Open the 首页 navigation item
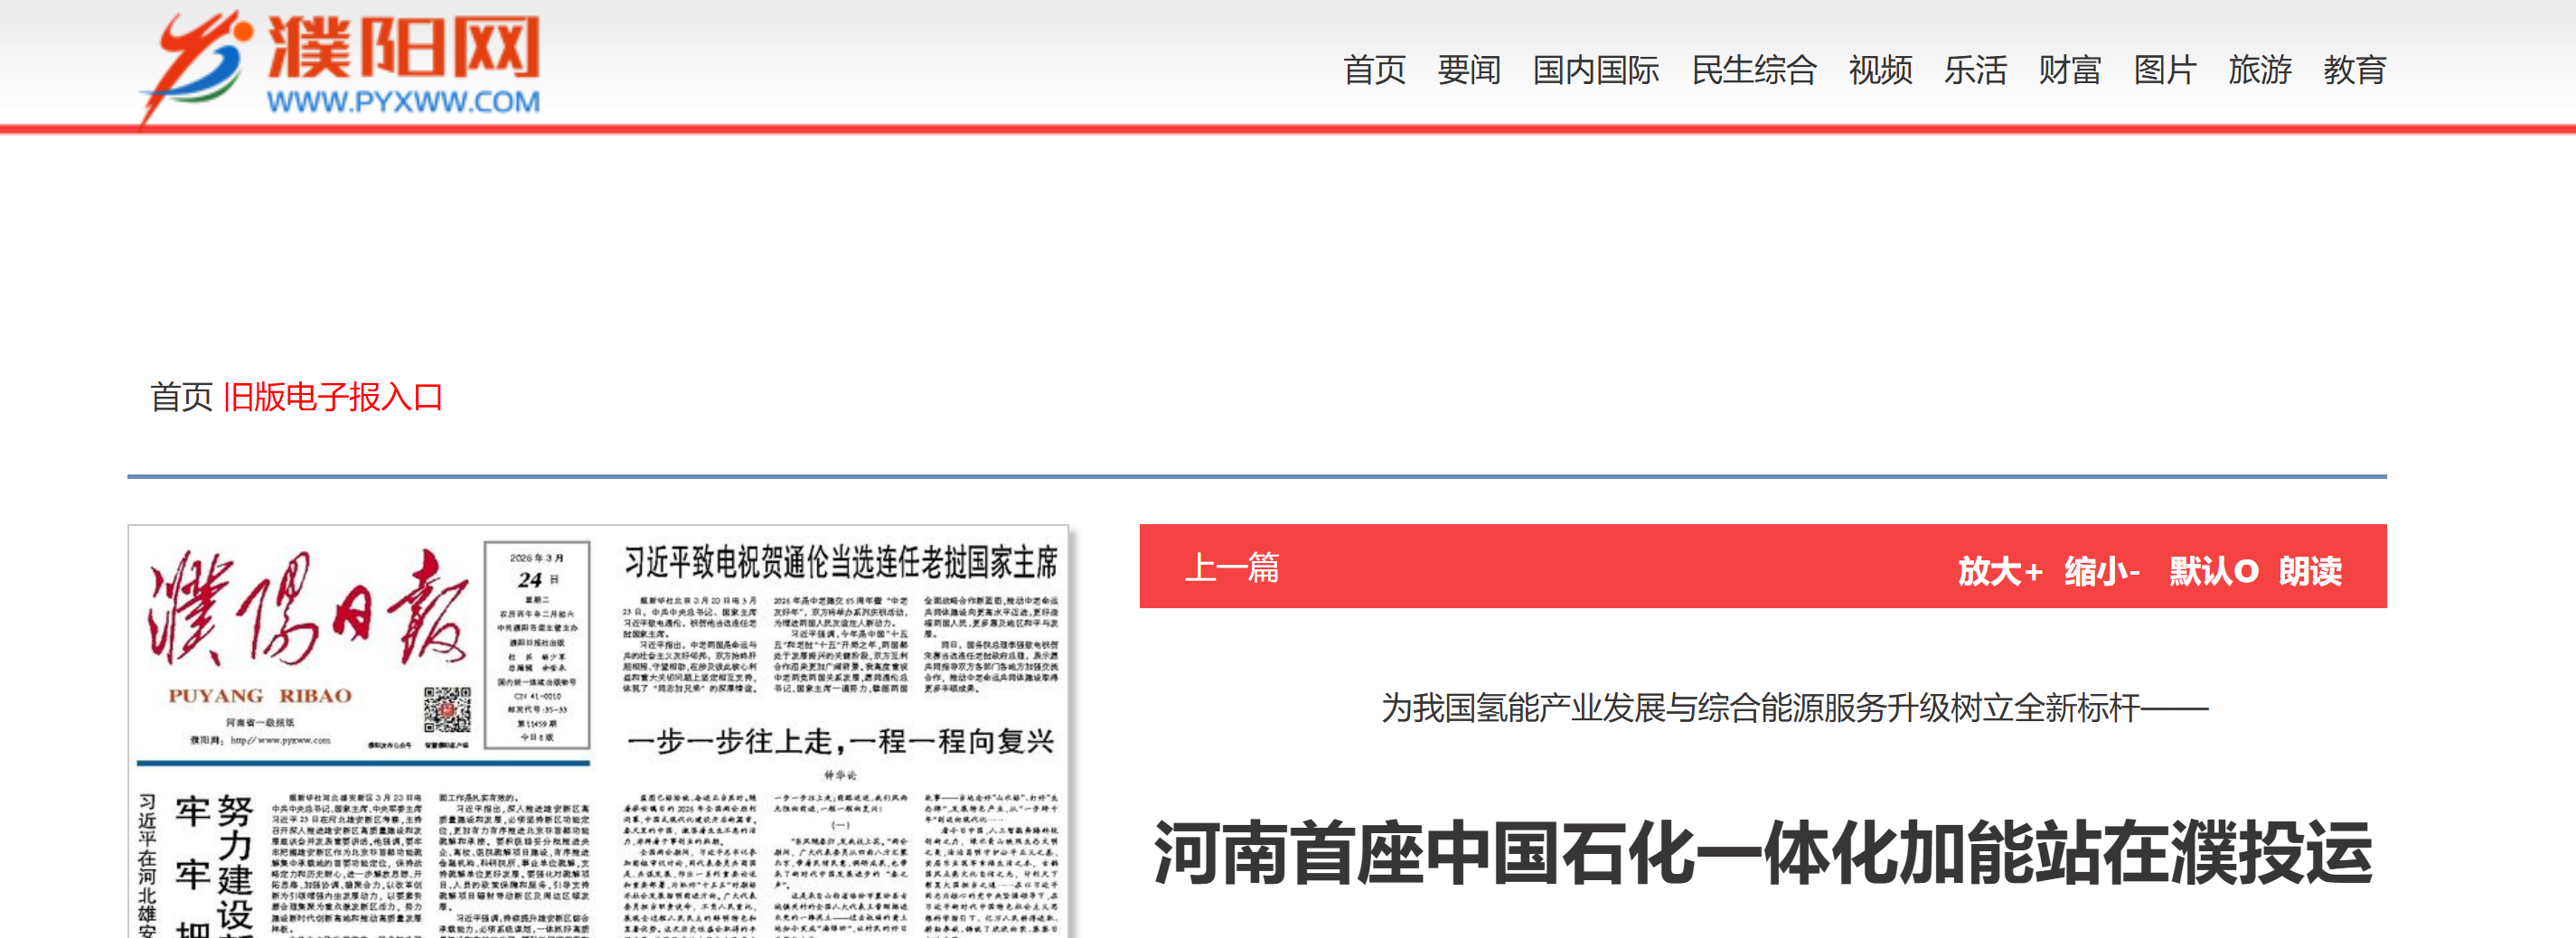The height and width of the screenshot is (938, 2576). 1374,70
